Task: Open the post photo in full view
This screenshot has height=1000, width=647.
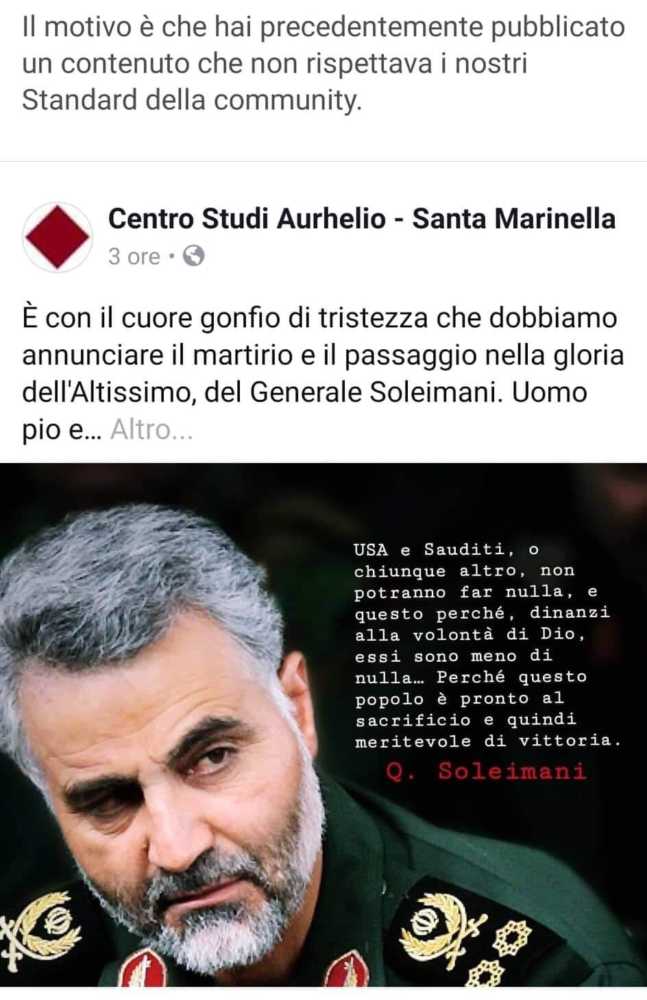Action: click(x=324, y=724)
